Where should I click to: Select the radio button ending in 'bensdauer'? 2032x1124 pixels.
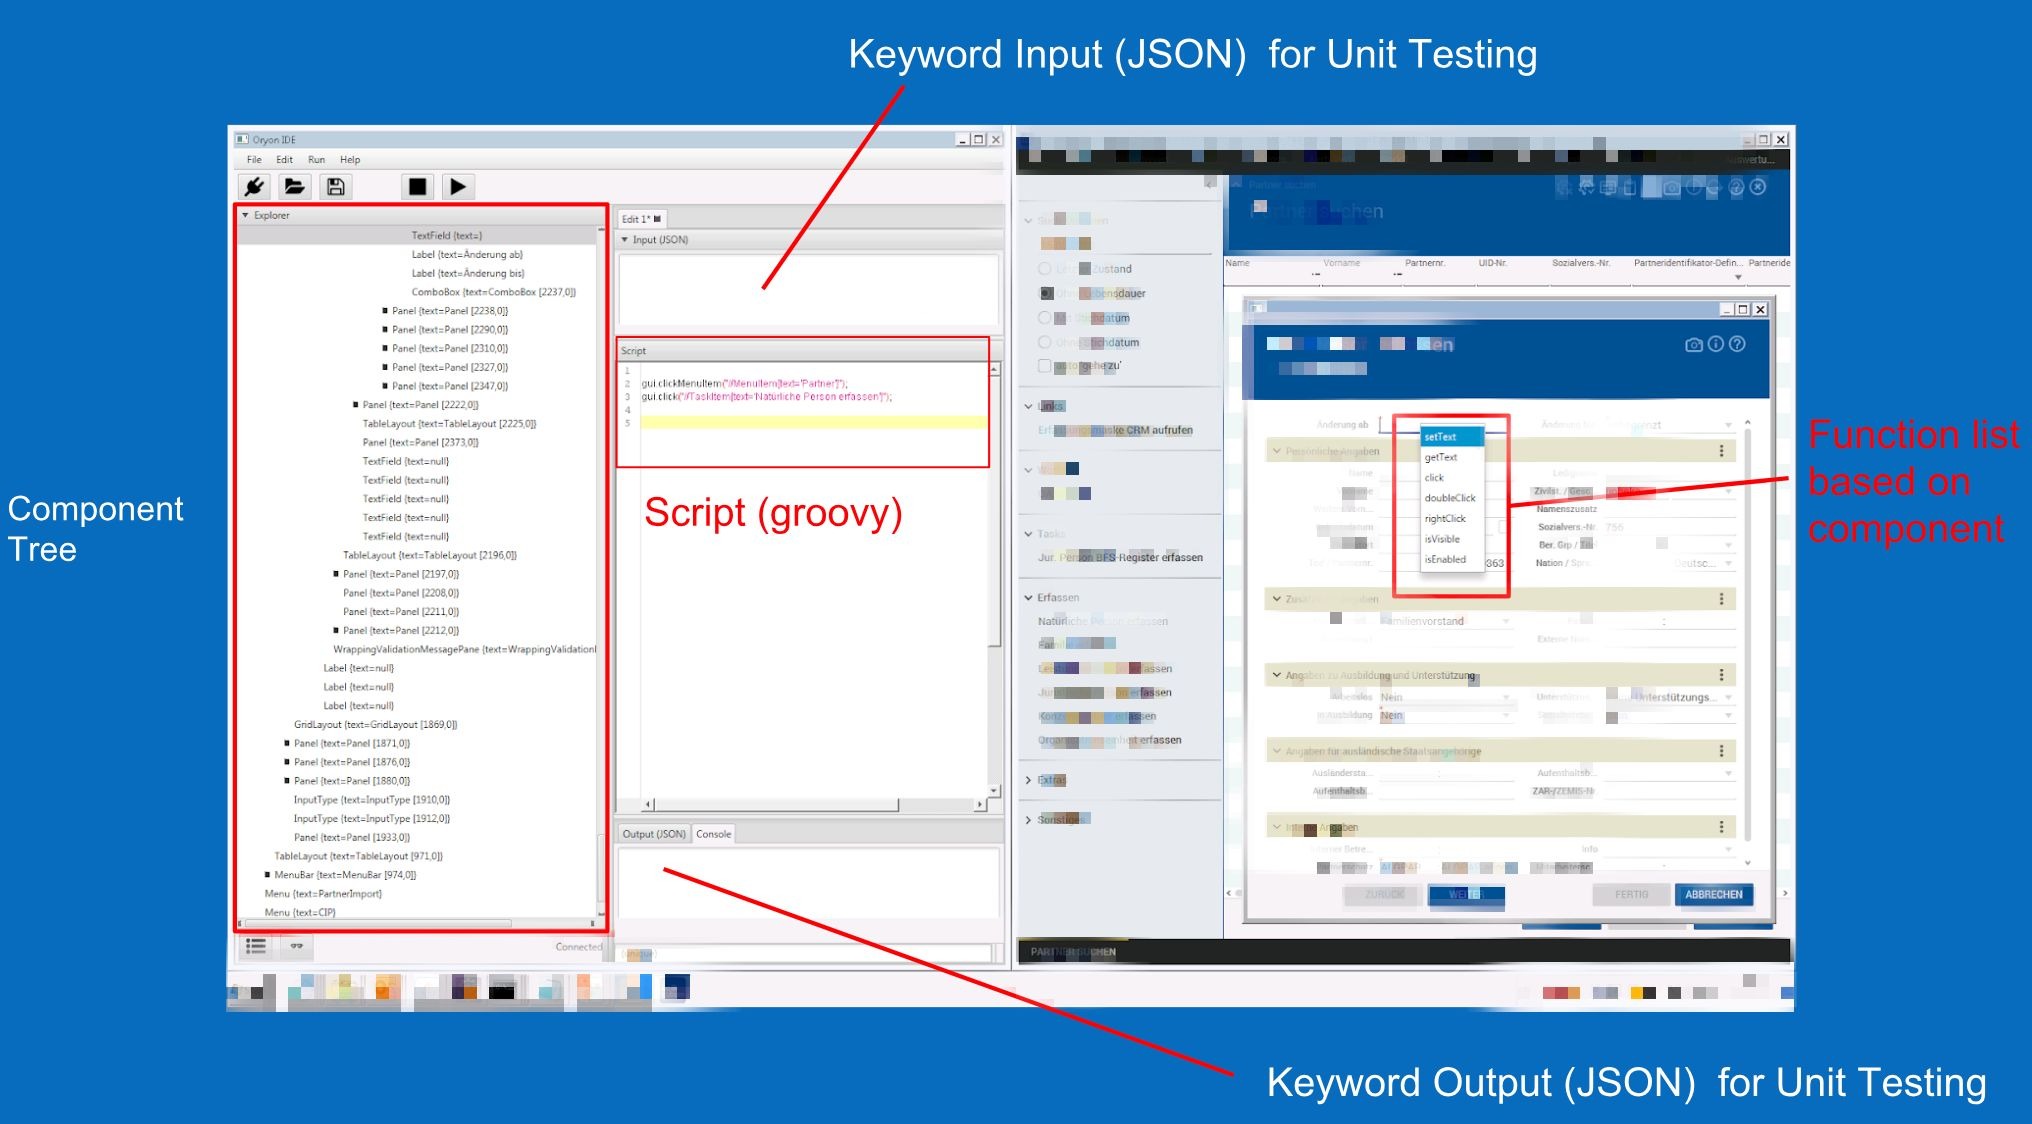(1046, 294)
